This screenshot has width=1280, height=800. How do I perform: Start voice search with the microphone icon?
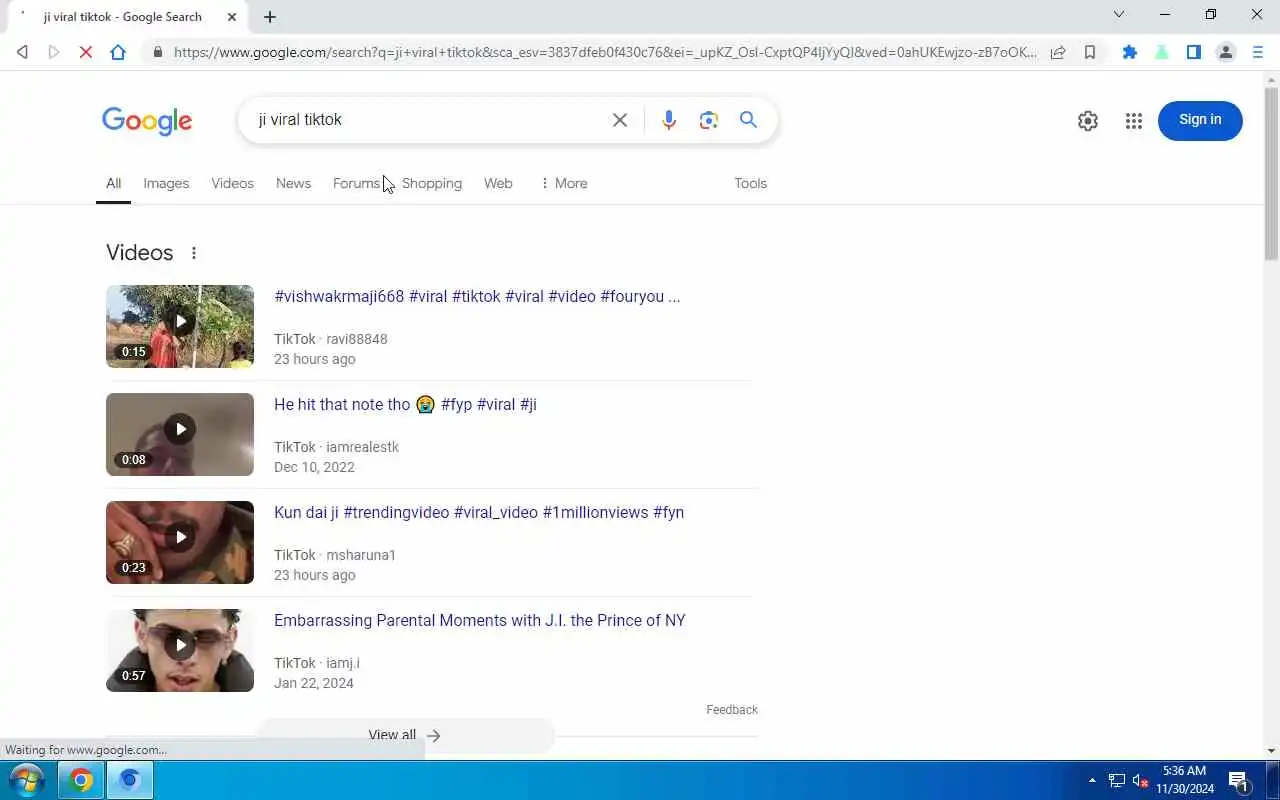pyautogui.click(x=669, y=120)
